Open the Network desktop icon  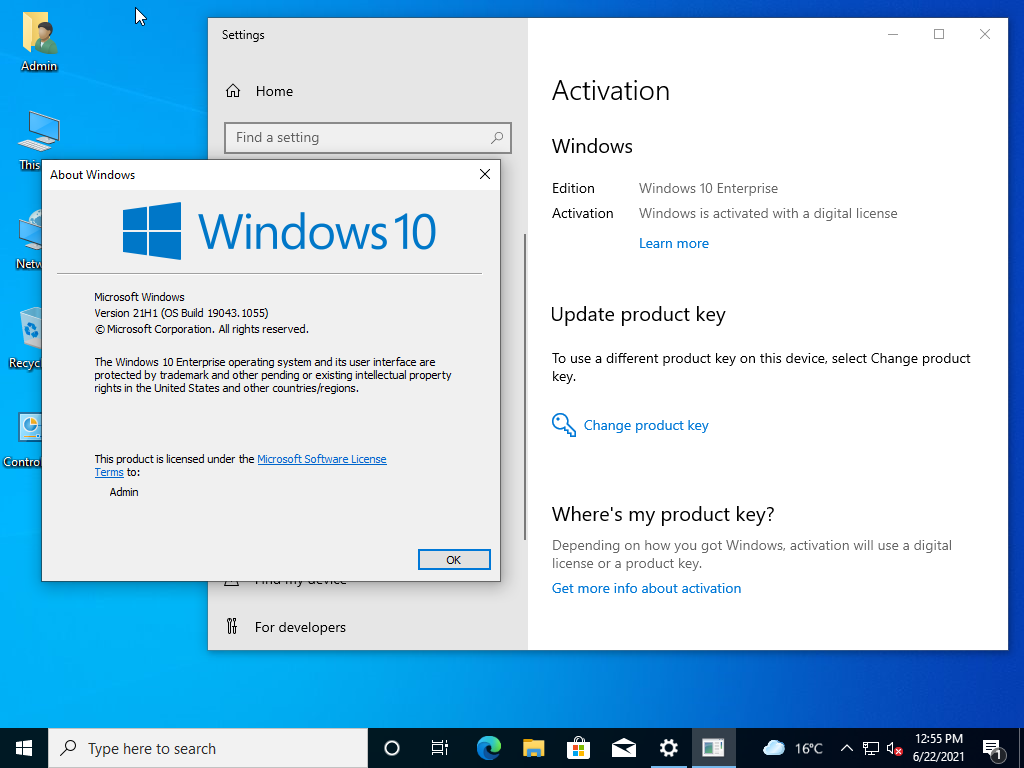pos(29,240)
